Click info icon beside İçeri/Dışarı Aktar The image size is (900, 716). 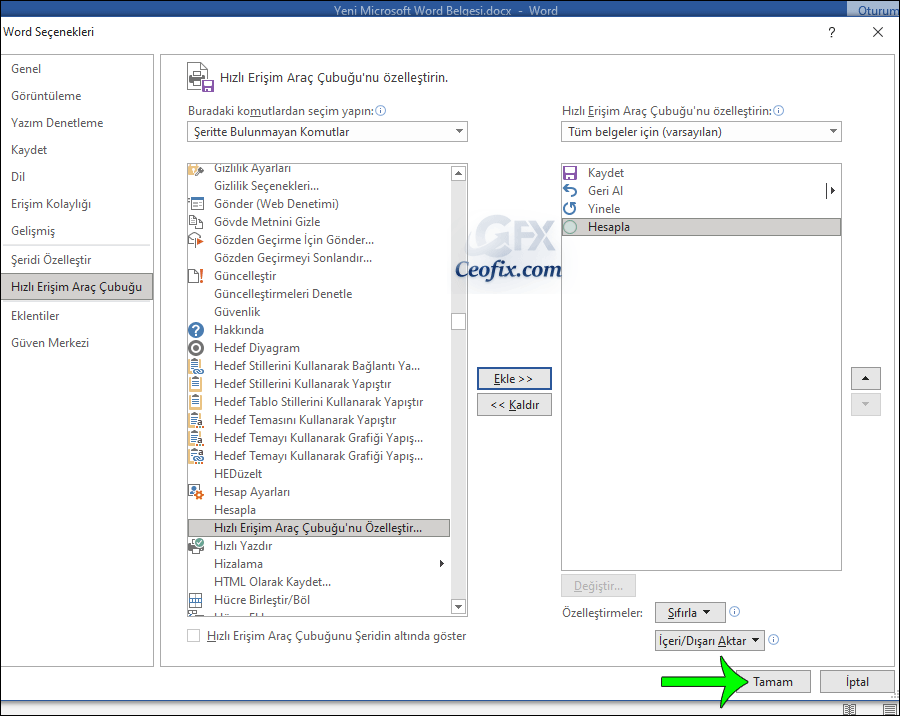(x=774, y=640)
